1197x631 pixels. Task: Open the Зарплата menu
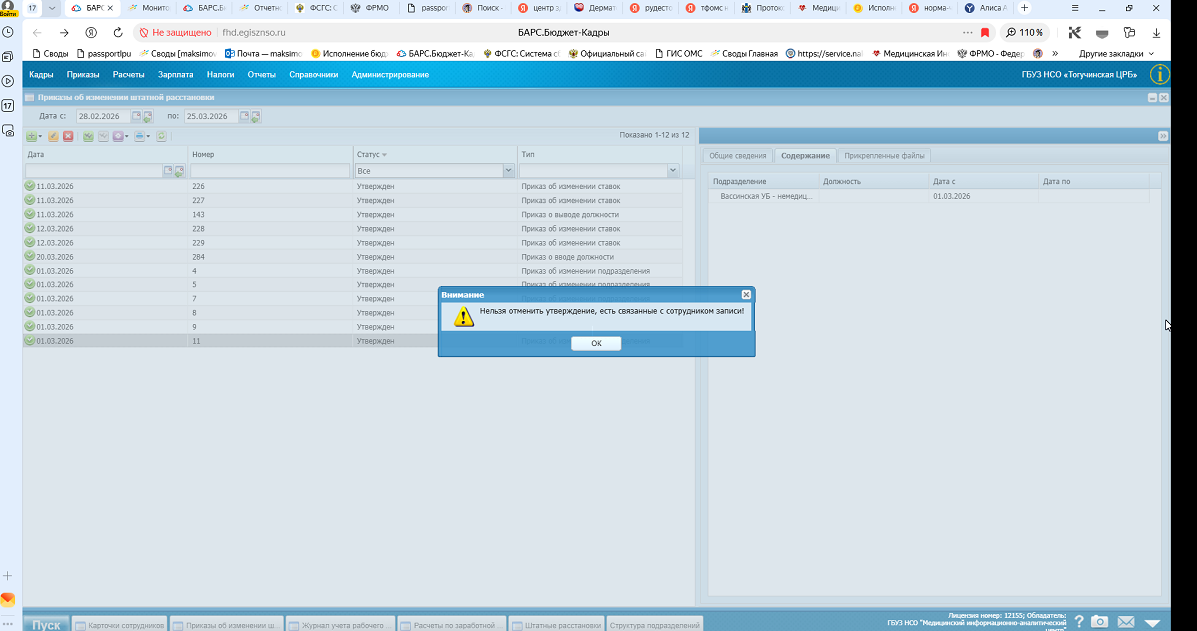[176, 75]
